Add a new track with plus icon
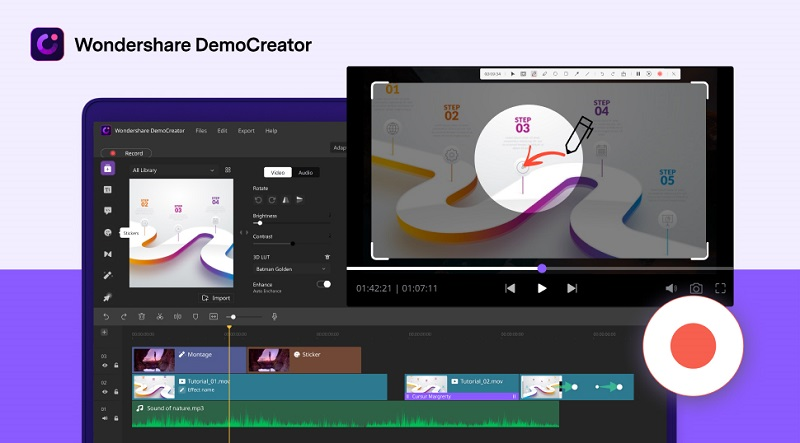Viewport: 800px width, 443px height. [104, 332]
